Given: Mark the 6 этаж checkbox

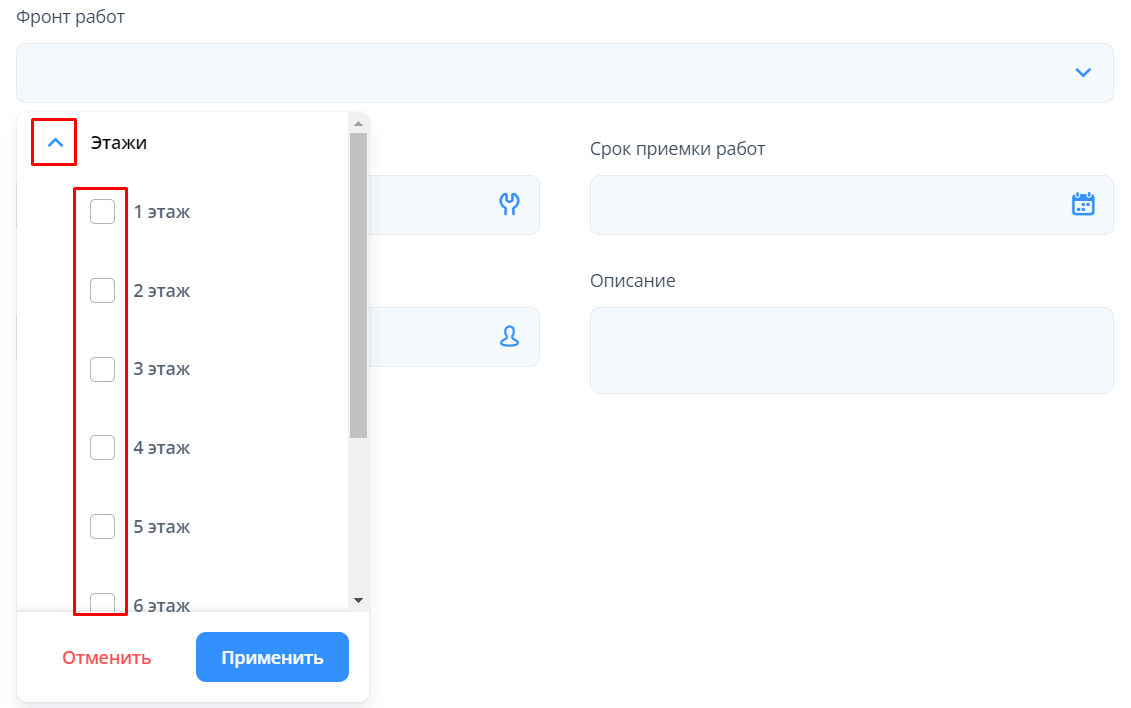Looking at the screenshot, I should pyautogui.click(x=102, y=603).
